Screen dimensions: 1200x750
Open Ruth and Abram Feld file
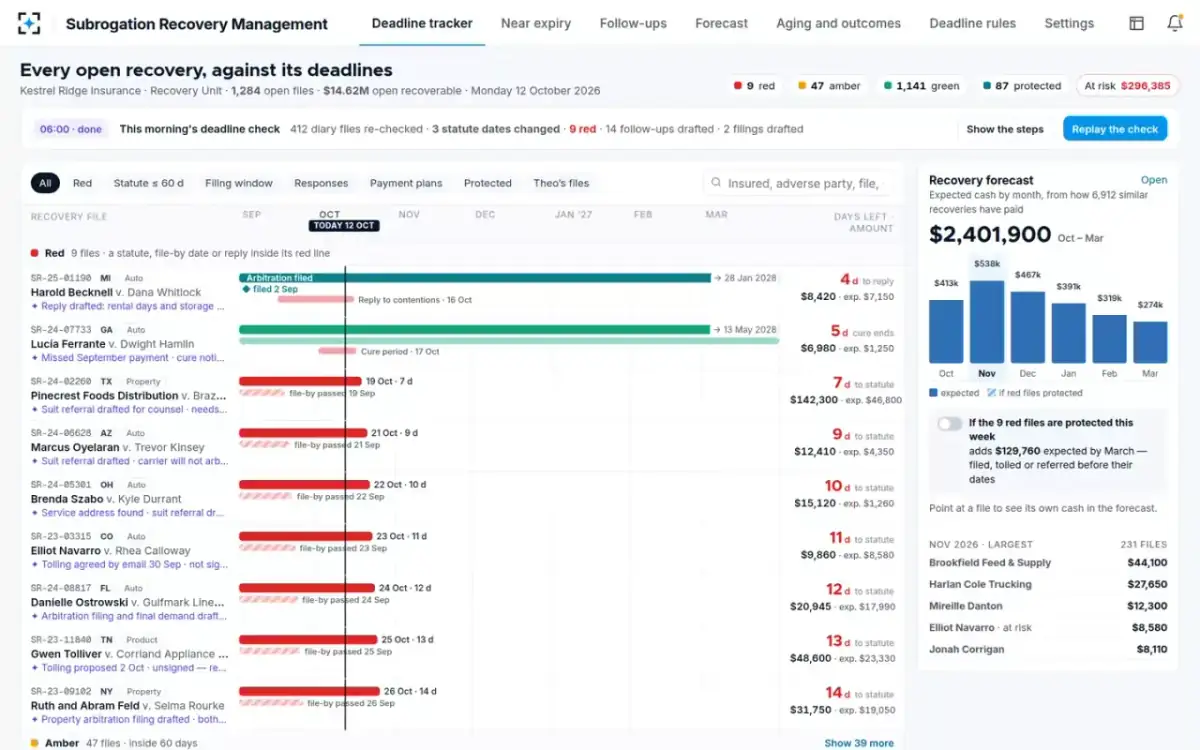[128, 706]
